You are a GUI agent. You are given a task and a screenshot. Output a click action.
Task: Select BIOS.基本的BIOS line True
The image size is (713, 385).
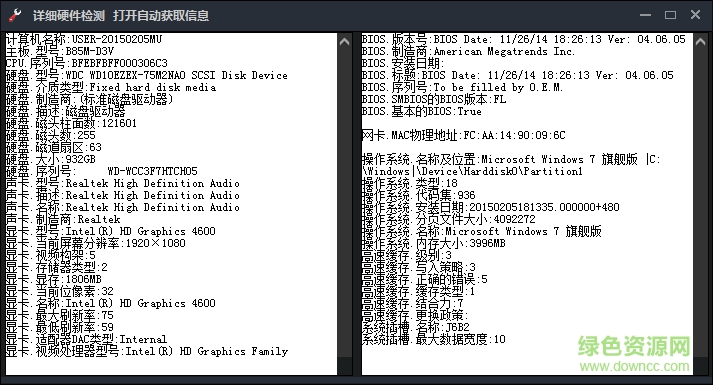click(422, 111)
